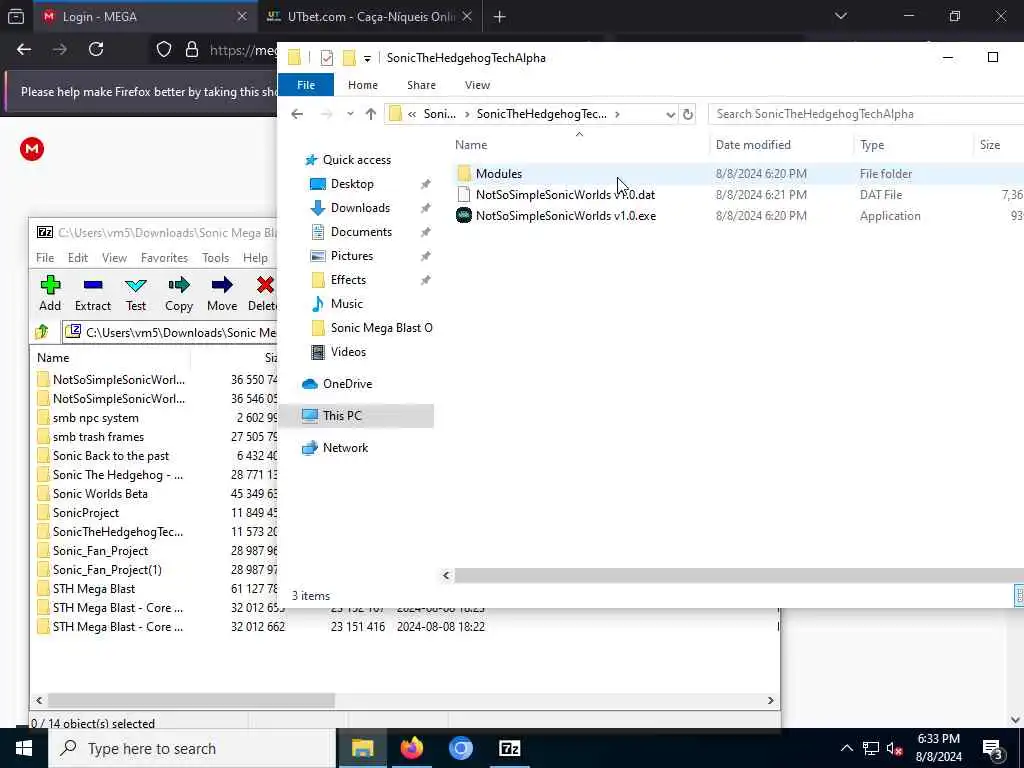1024x768 pixels.
Task: Open the notification center icon
Action: point(993,748)
